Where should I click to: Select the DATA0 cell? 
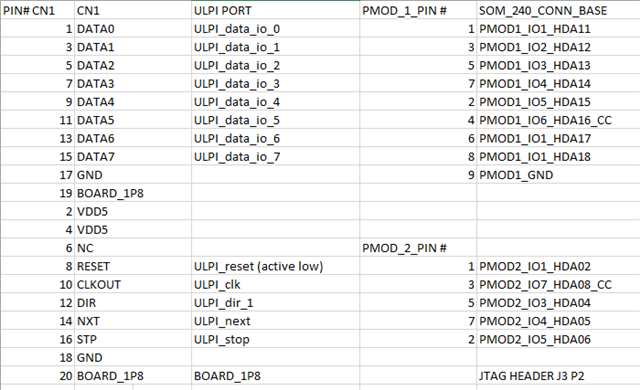(x=133, y=29)
